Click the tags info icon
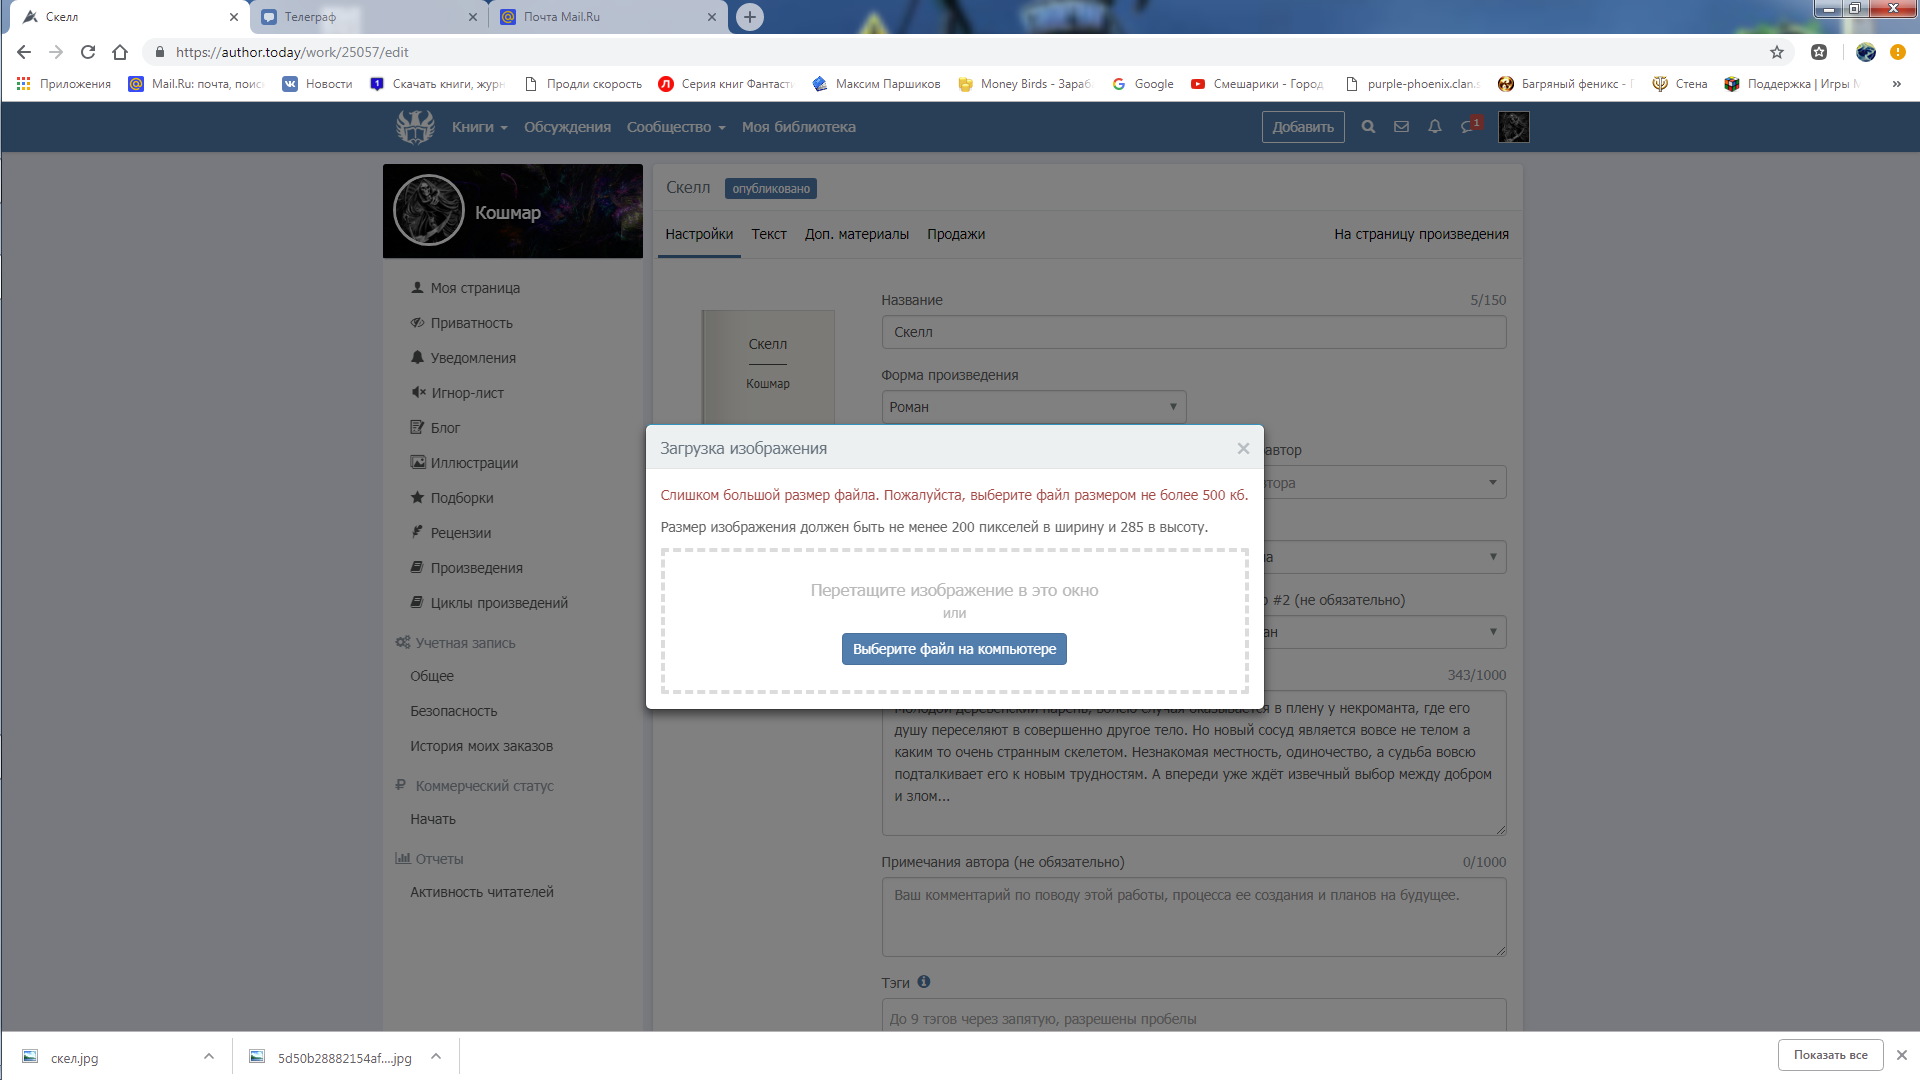 tap(924, 982)
